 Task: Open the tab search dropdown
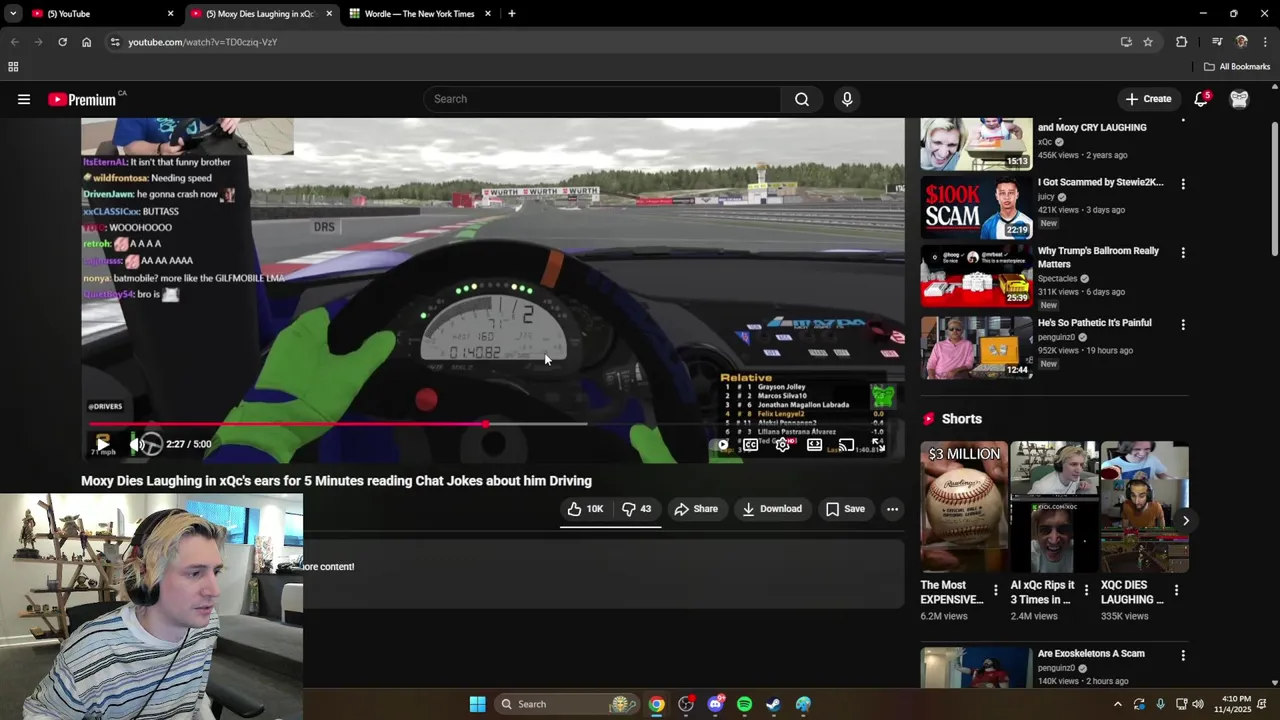click(12, 14)
